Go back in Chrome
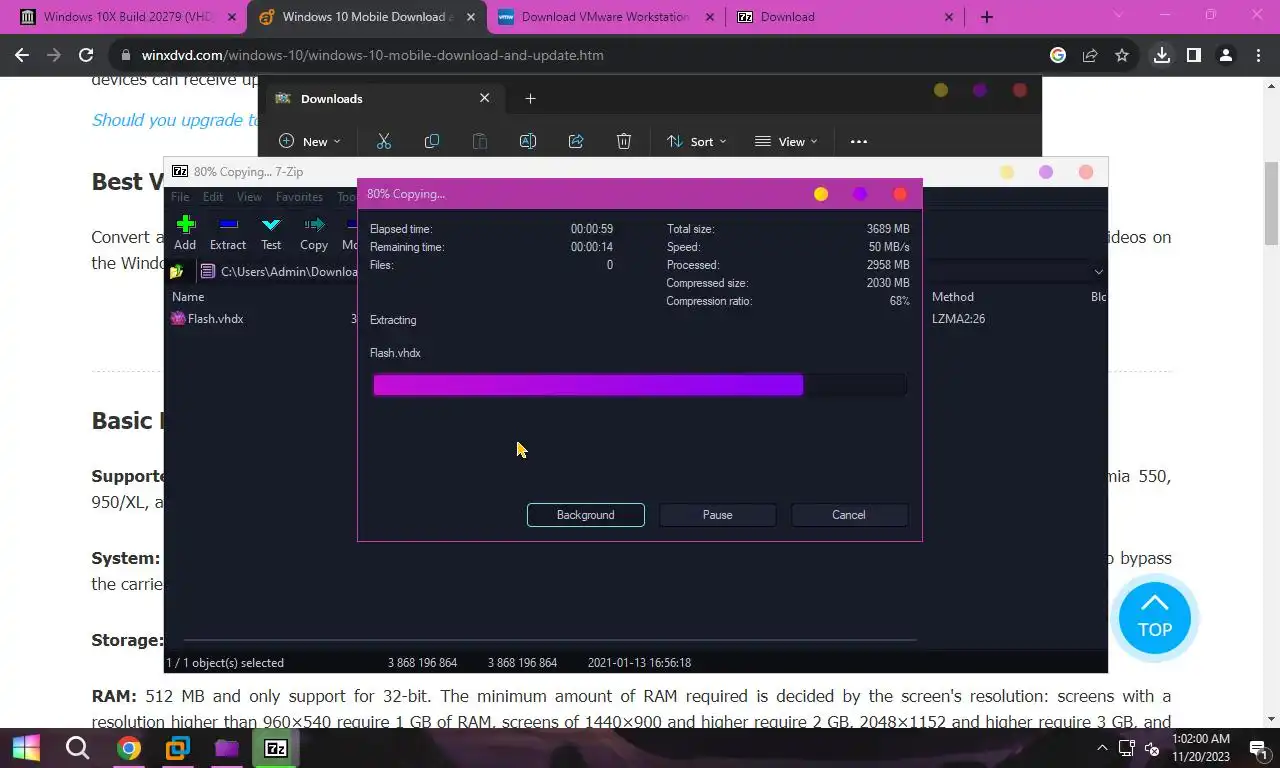This screenshot has width=1280, height=768. click(22, 56)
